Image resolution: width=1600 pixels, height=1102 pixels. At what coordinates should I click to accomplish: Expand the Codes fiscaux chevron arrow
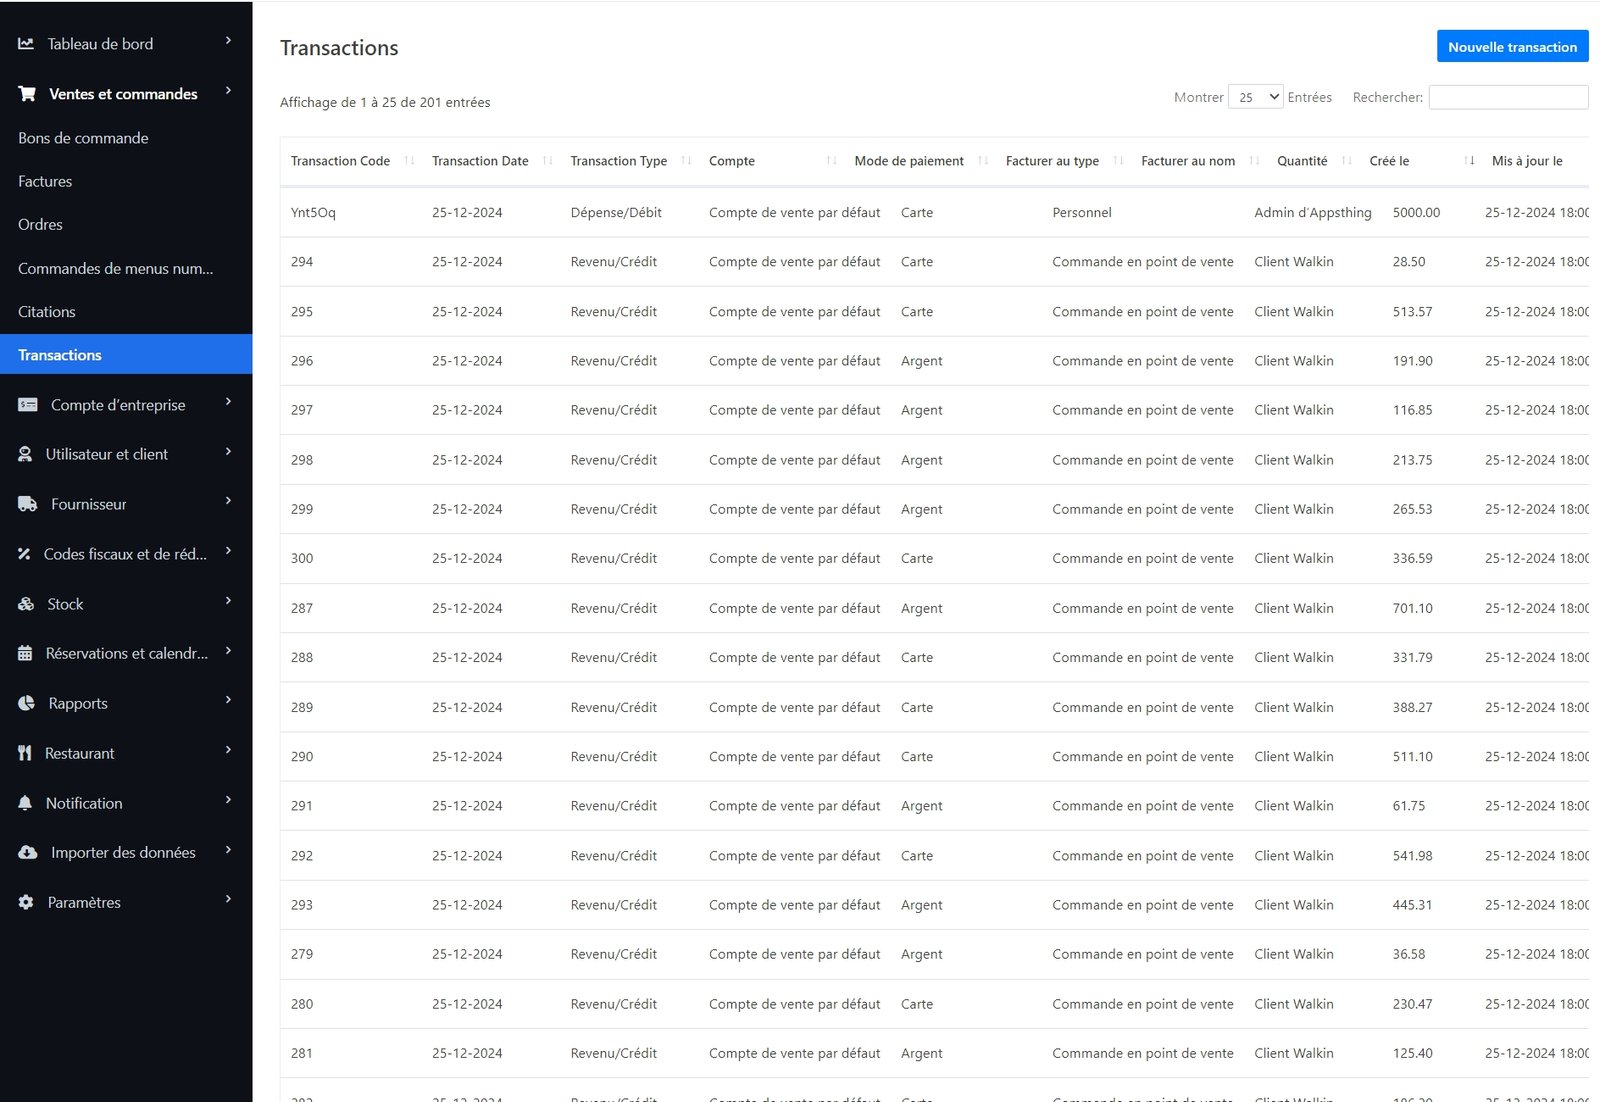click(228, 551)
